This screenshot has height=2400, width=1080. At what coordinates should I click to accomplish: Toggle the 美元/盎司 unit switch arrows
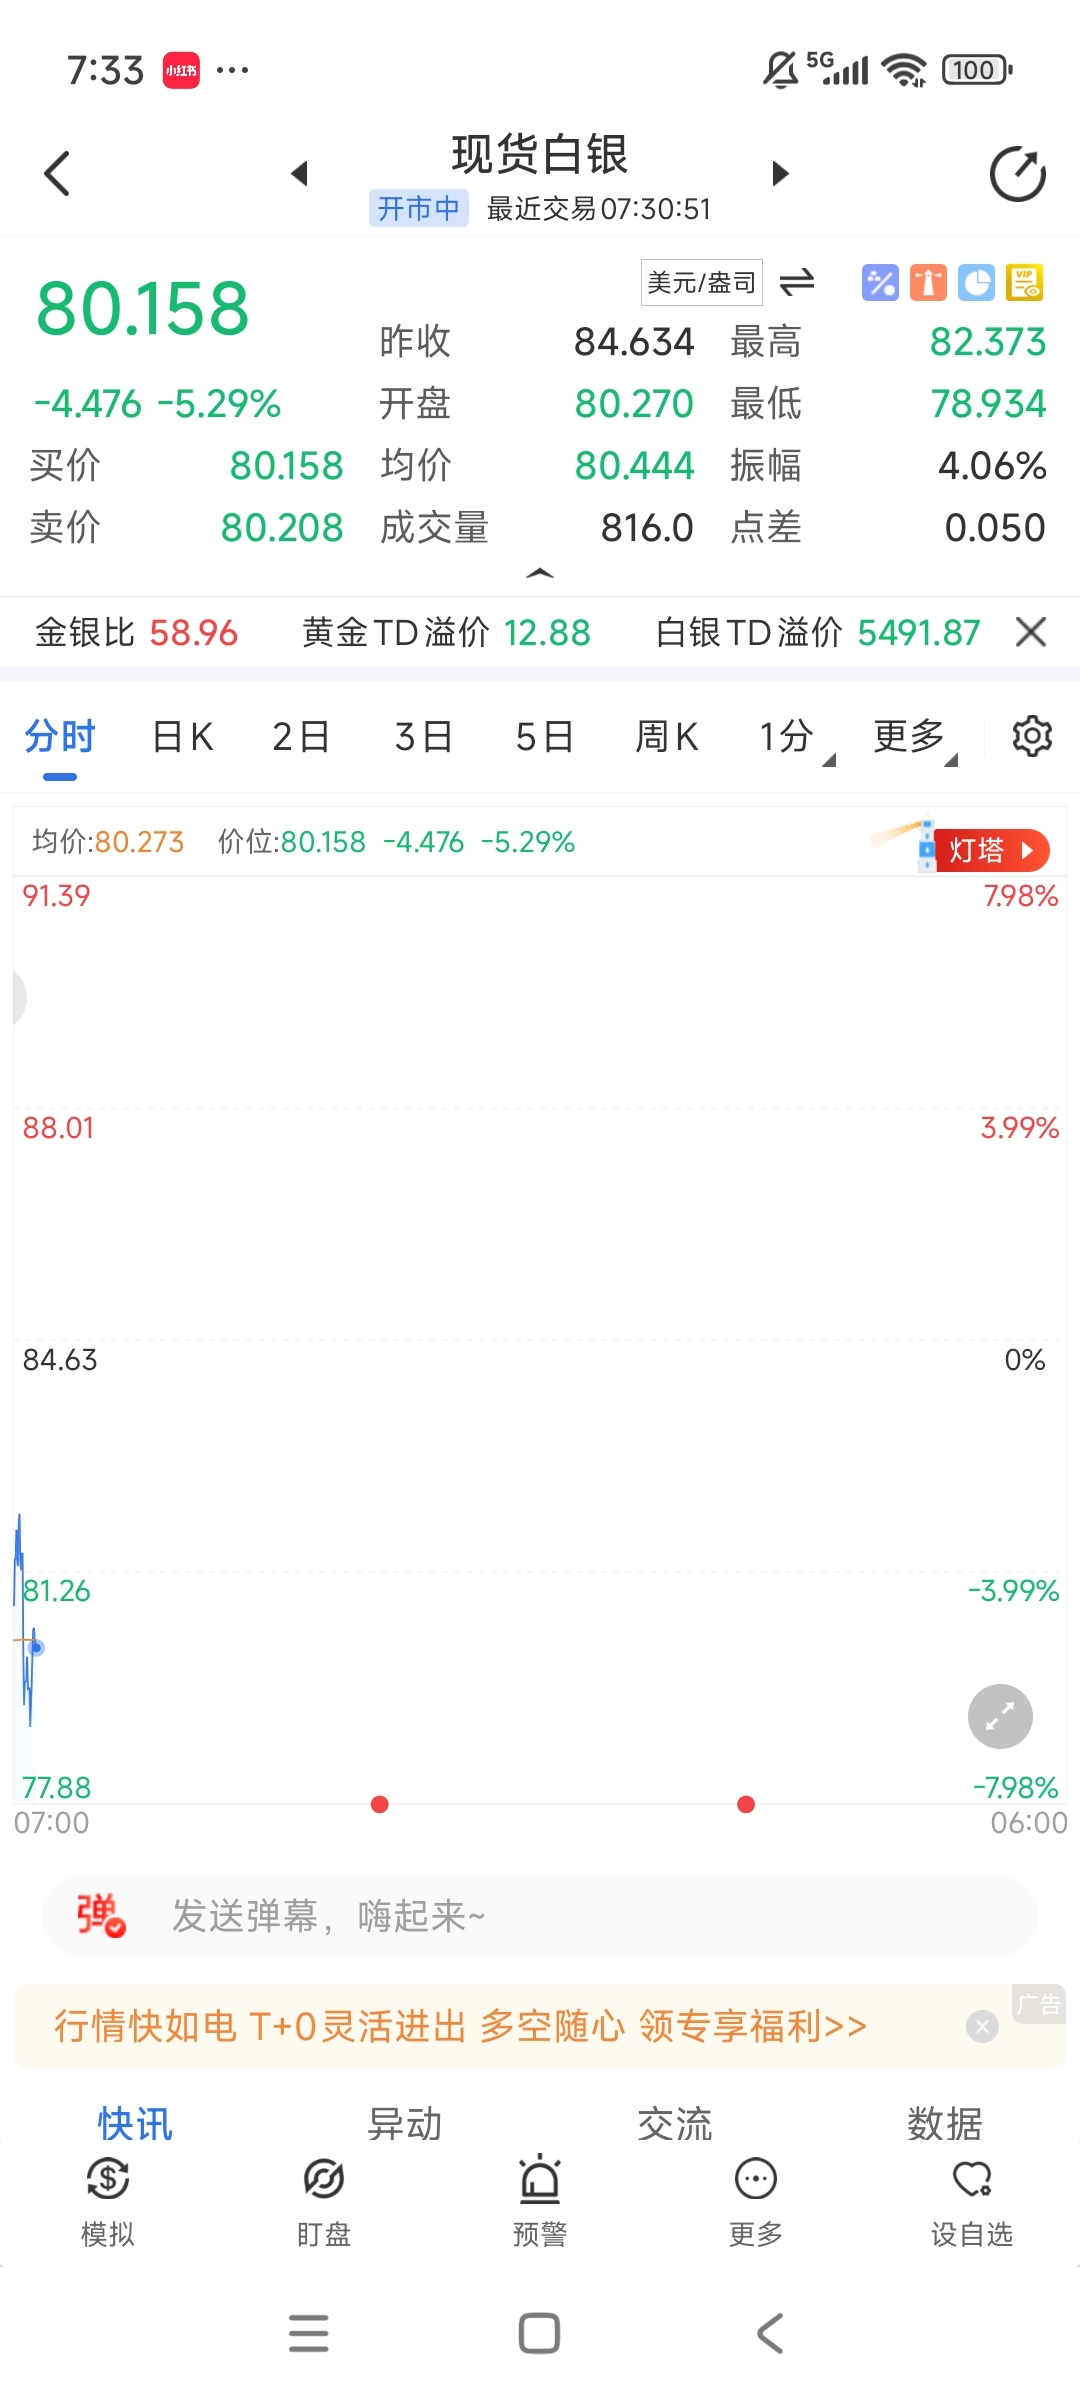coord(797,283)
